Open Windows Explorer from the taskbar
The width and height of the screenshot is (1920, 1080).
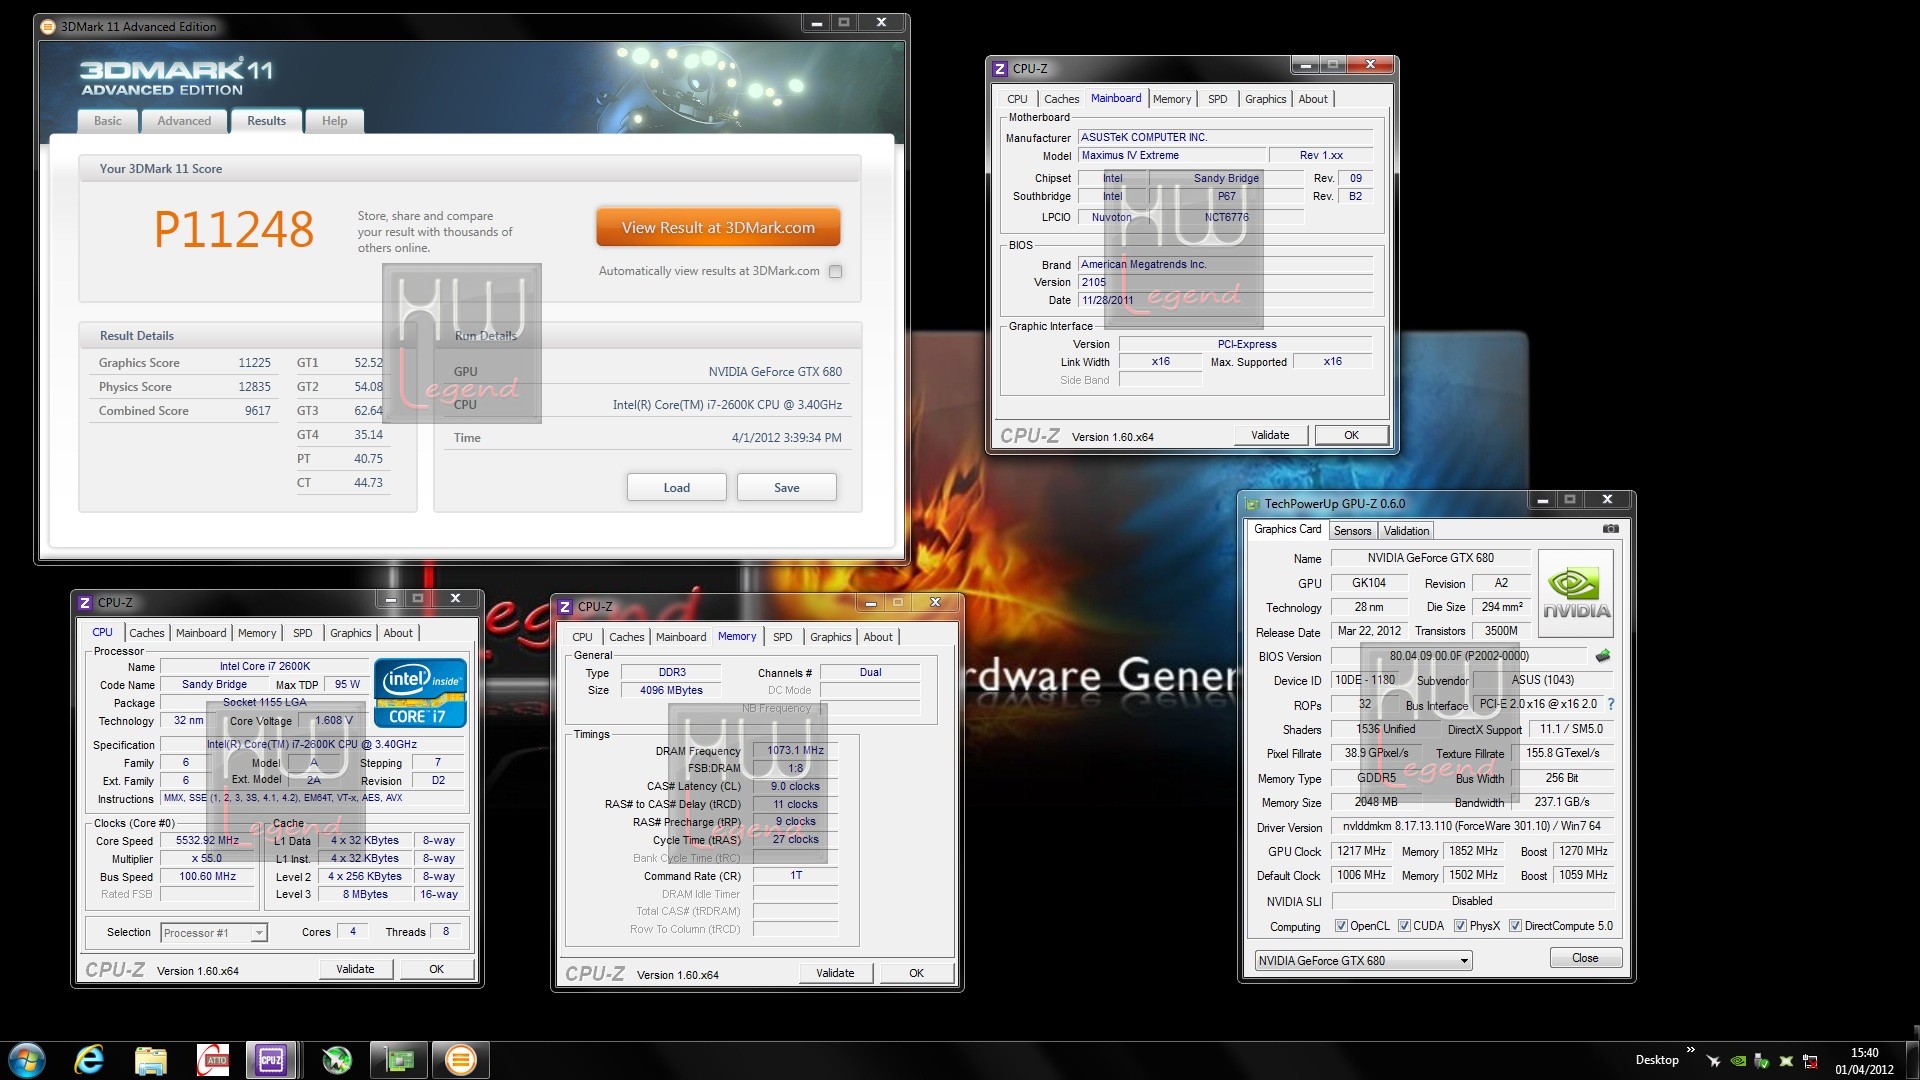click(151, 1060)
